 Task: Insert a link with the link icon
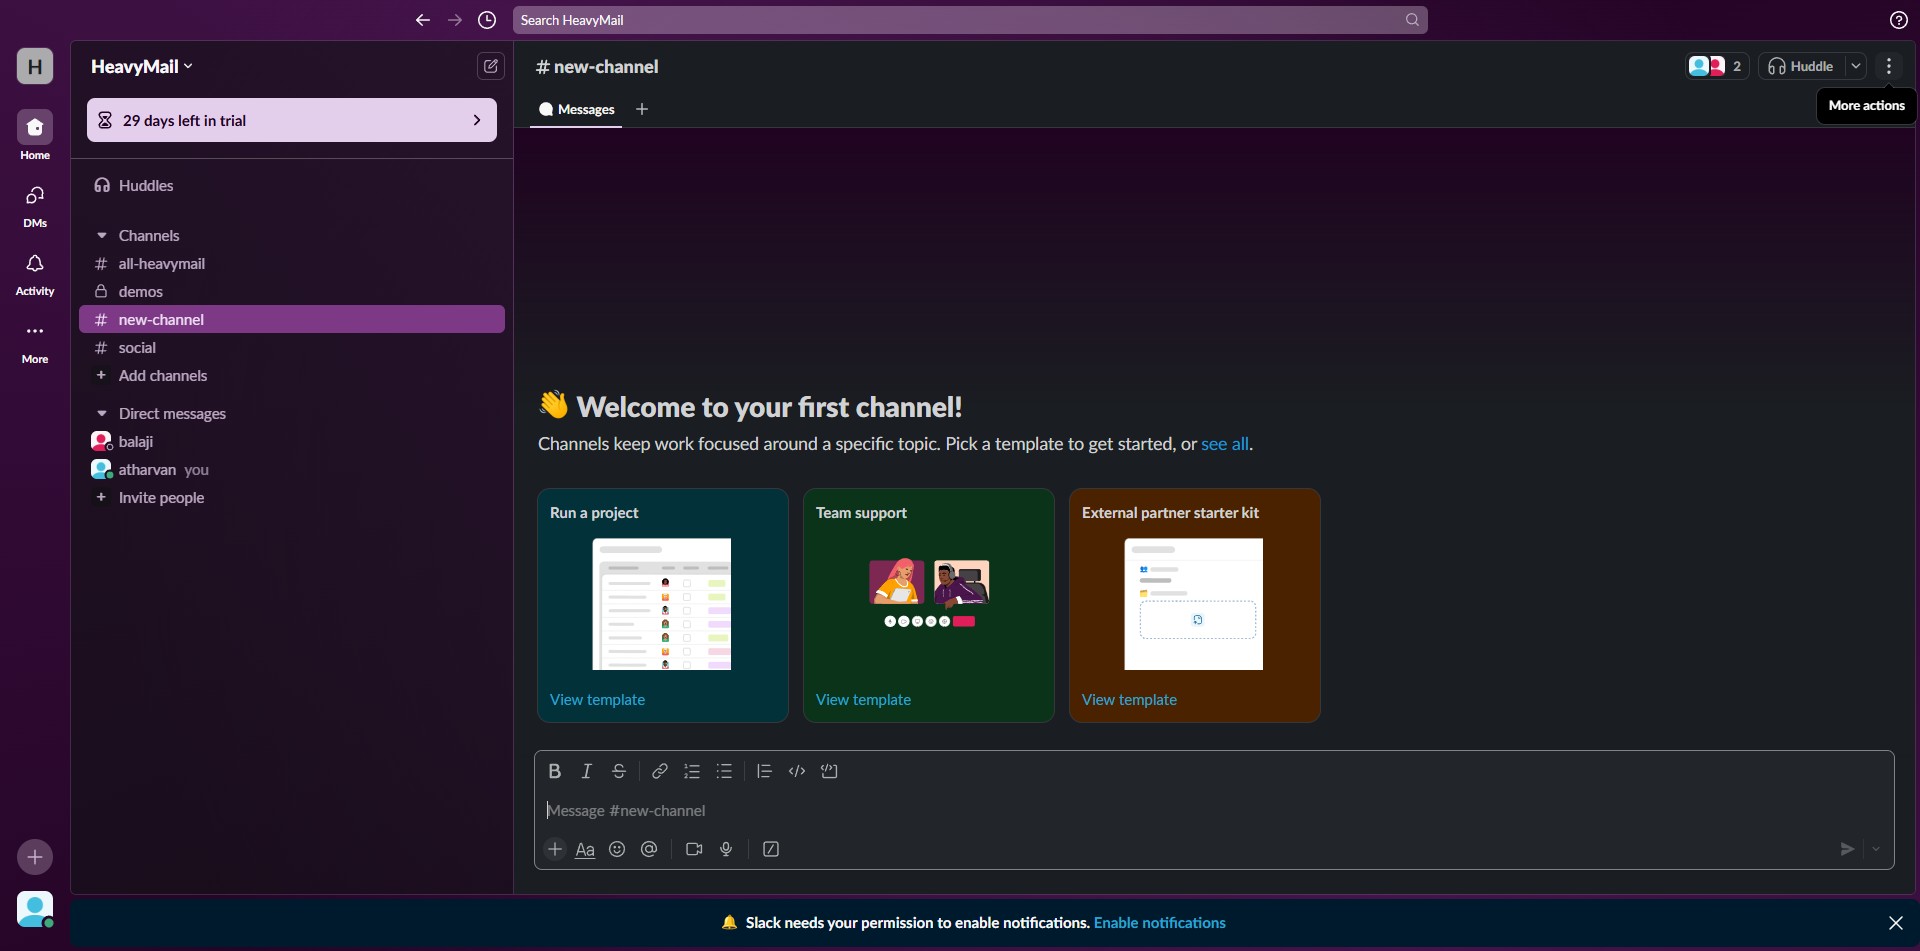(660, 771)
